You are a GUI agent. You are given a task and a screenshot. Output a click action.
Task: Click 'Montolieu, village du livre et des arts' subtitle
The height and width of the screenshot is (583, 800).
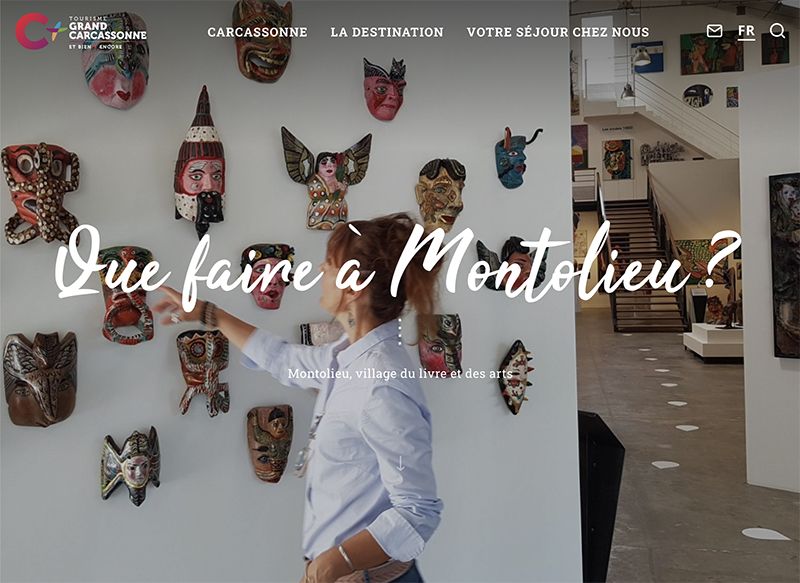(x=400, y=373)
